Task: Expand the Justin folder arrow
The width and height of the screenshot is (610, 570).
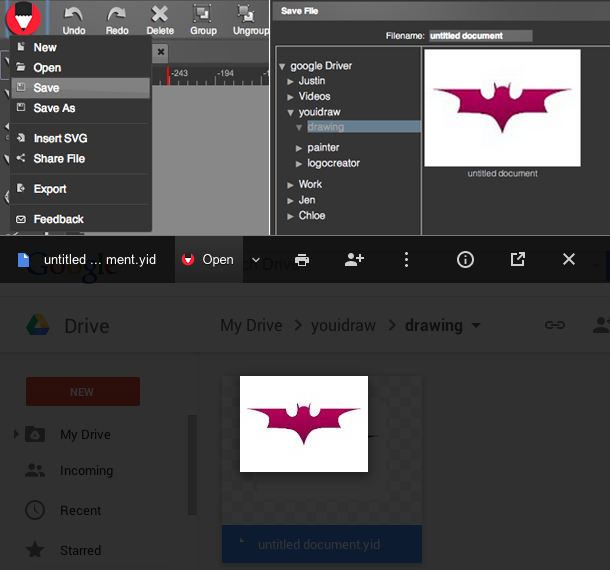Action: pos(290,81)
